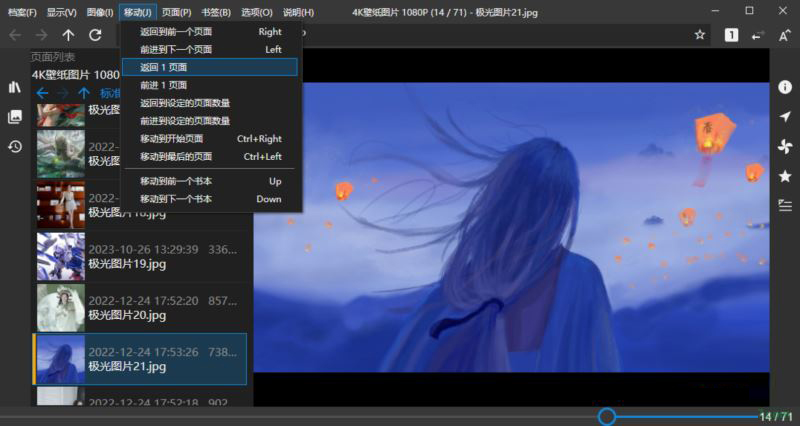Choose 移动到开始页面 entry
Image resolution: width=800 pixels, height=426 pixels.
(x=211, y=139)
